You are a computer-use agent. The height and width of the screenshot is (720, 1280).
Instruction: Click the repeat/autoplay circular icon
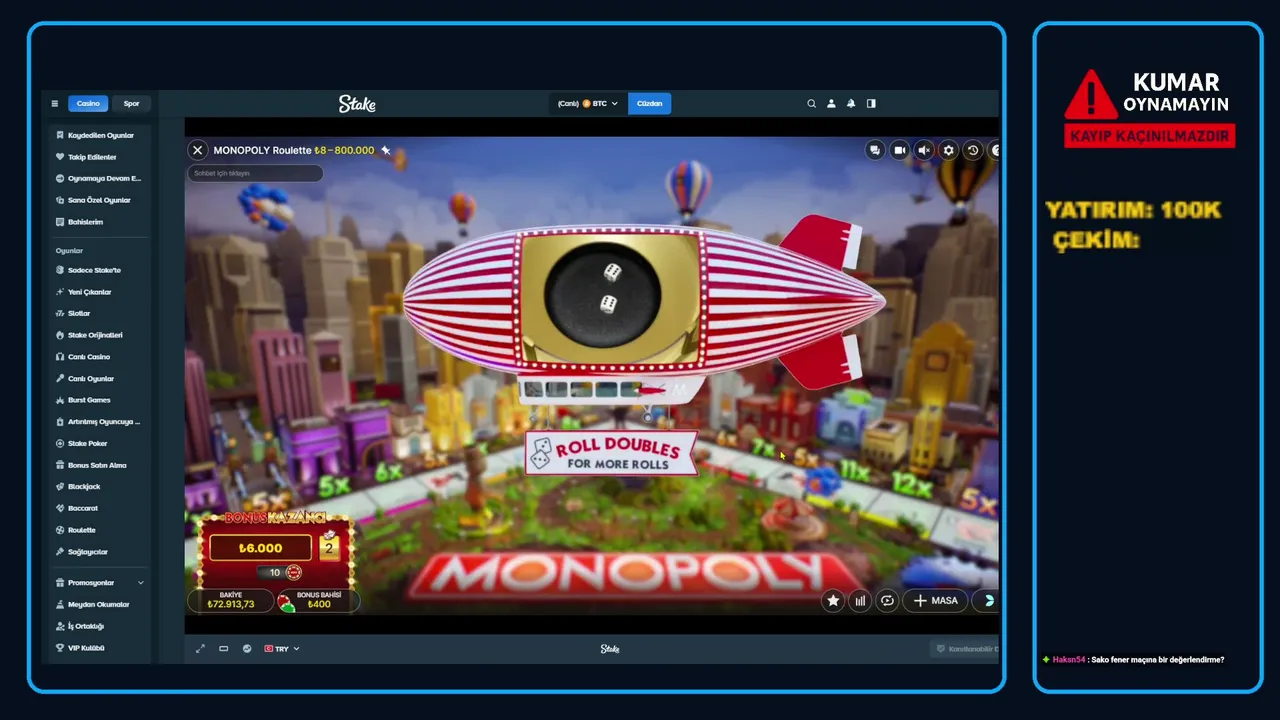(x=887, y=601)
